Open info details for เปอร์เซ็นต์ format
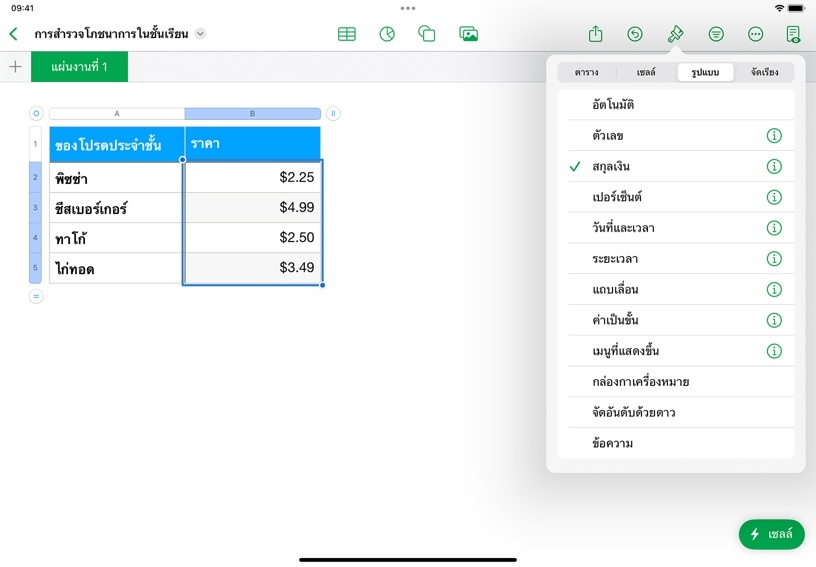The width and height of the screenshot is (816, 567). point(773,198)
